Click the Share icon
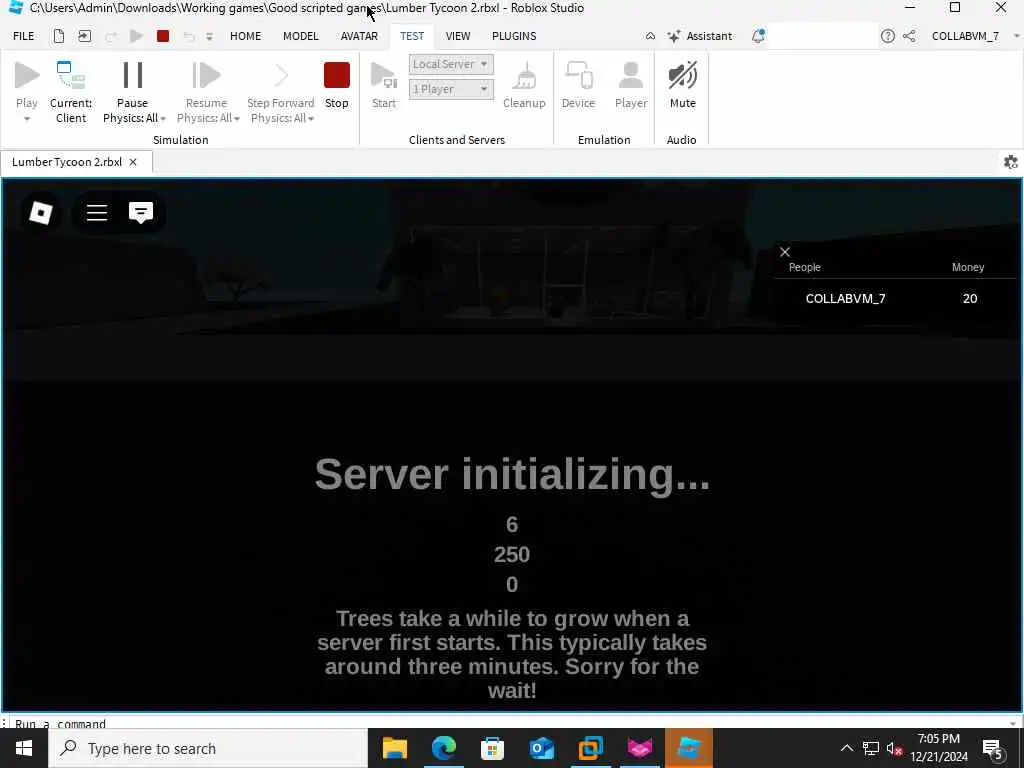 click(x=909, y=36)
